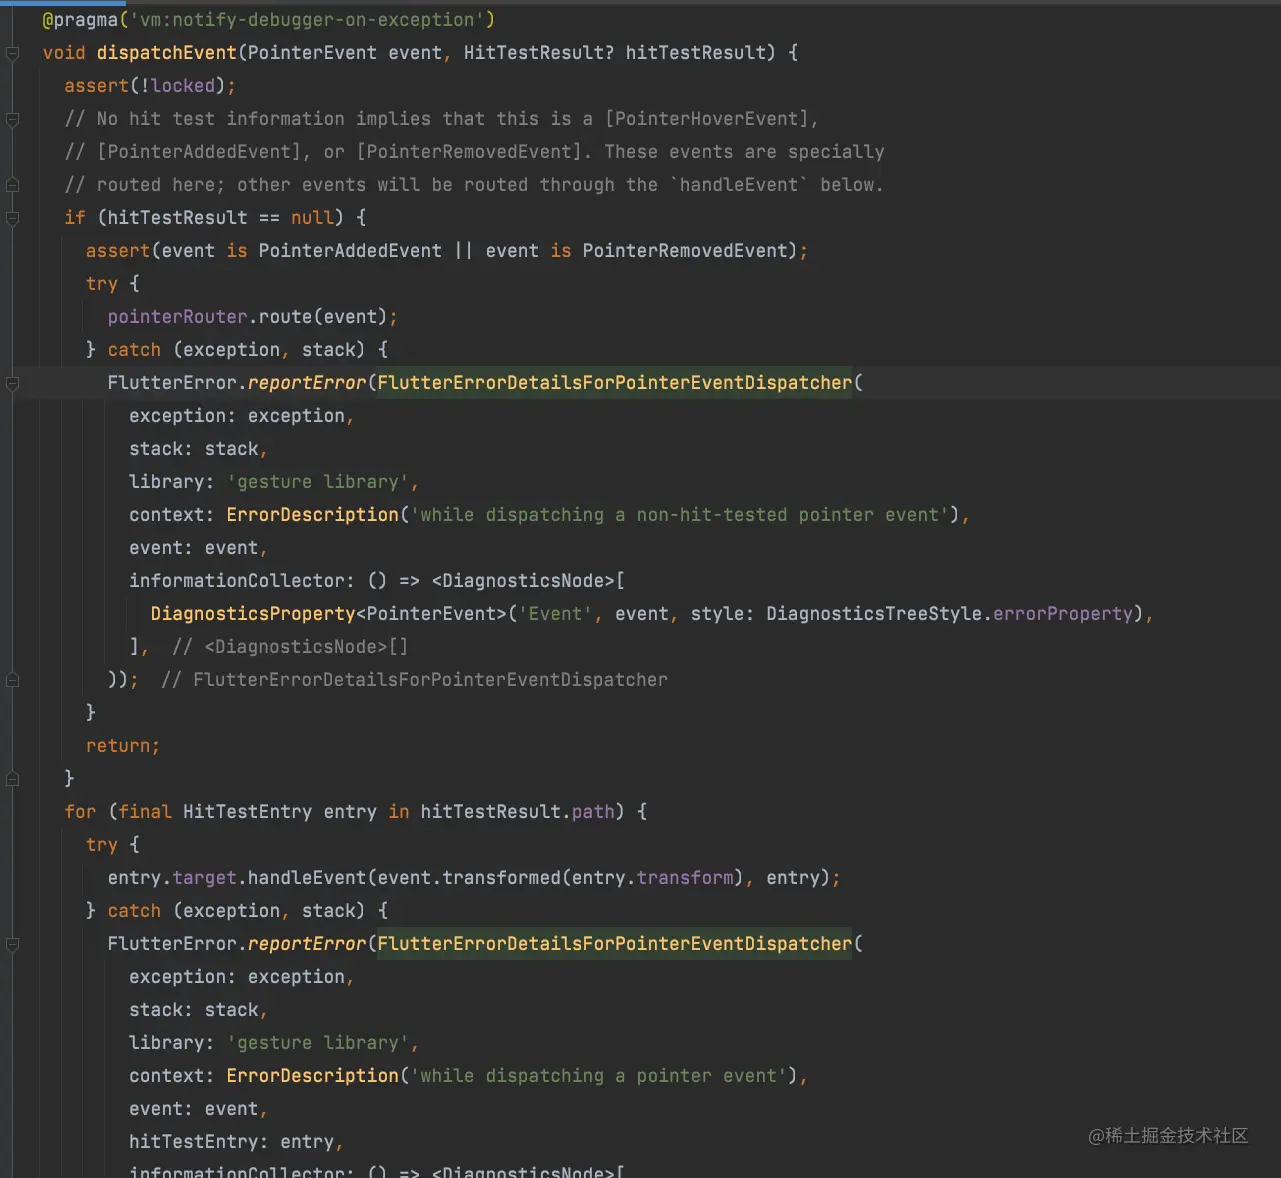Image resolution: width=1281 pixels, height=1178 pixels.
Task: Select the highlighted FlutterErrorDetailsForPointerEventDispatcher identifier
Action: tap(615, 382)
